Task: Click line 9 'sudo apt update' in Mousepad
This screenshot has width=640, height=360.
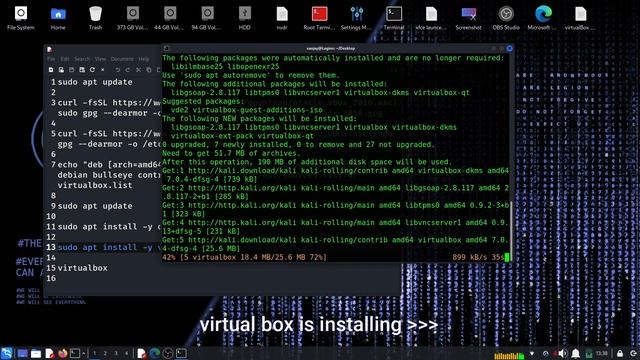Action: click(95, 206)
